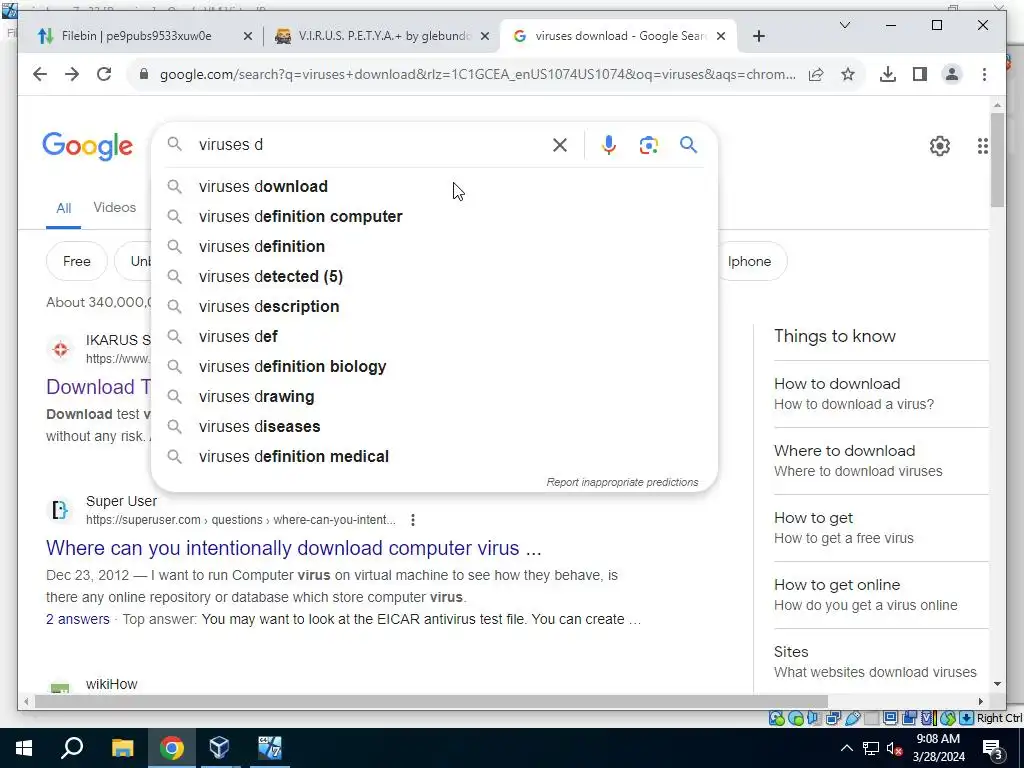Choose suggestion 'viruses definition computer'
Screen dimensions: 1024x768
(x=434, y=216)
